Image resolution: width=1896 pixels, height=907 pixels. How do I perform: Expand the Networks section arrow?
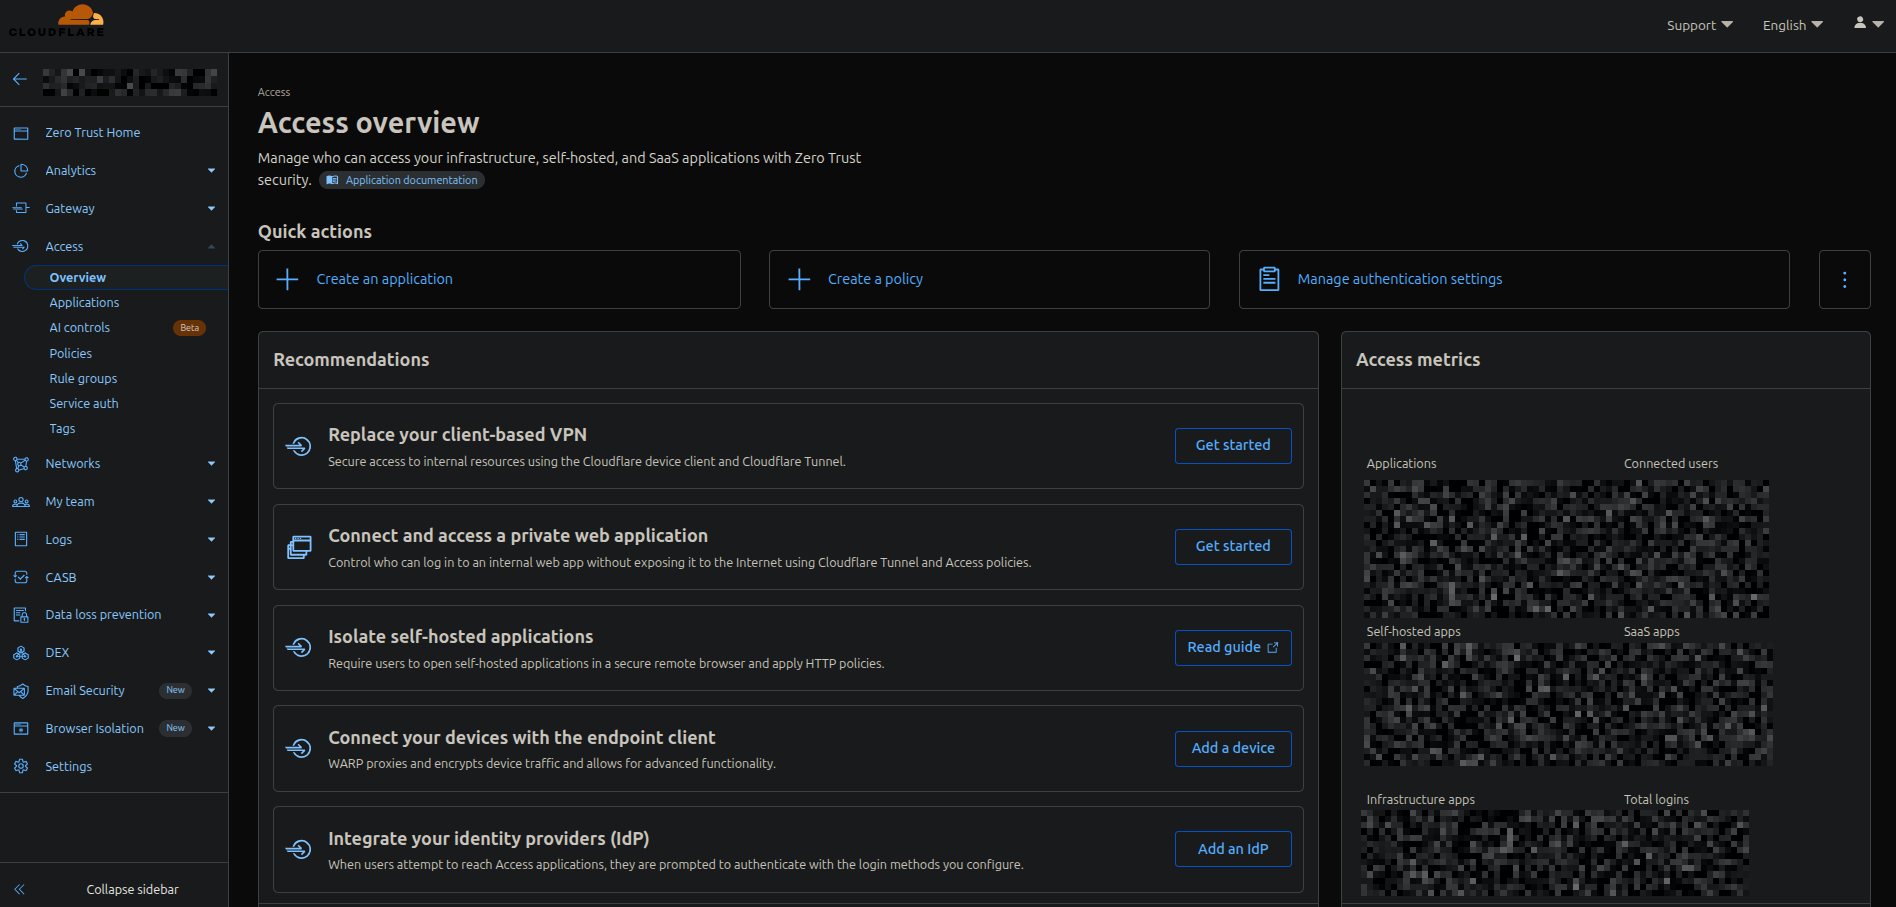coord(211,464)
